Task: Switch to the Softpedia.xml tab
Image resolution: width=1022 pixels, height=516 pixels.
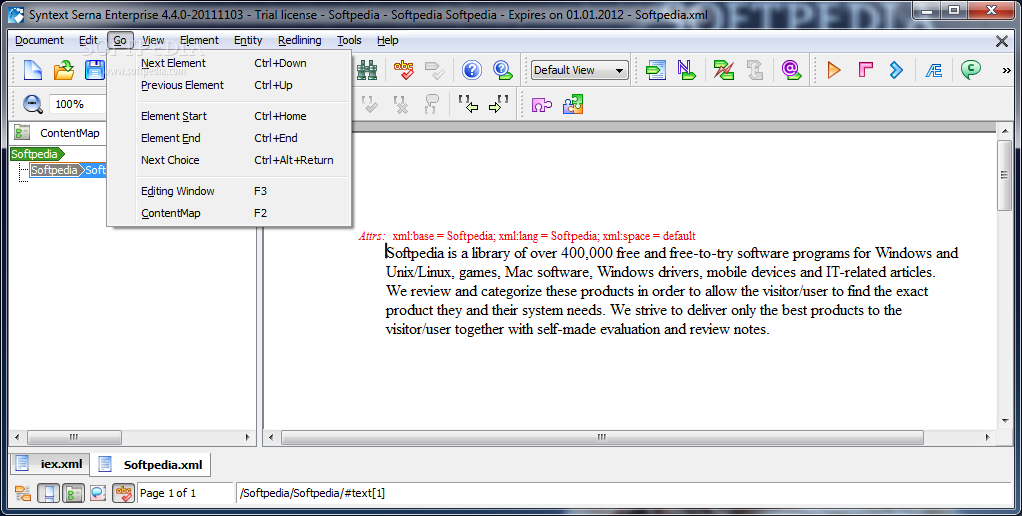Action: (151, 465)
